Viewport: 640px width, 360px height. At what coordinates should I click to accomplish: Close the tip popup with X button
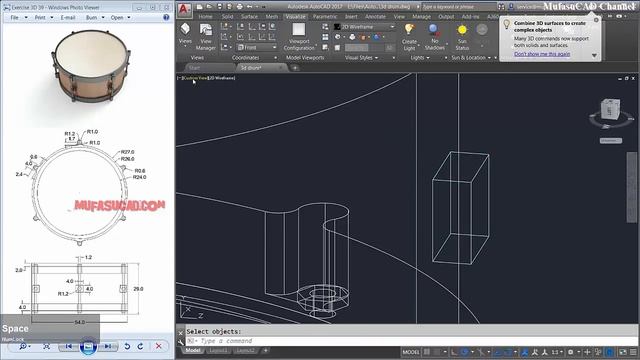tap(596, 20)
